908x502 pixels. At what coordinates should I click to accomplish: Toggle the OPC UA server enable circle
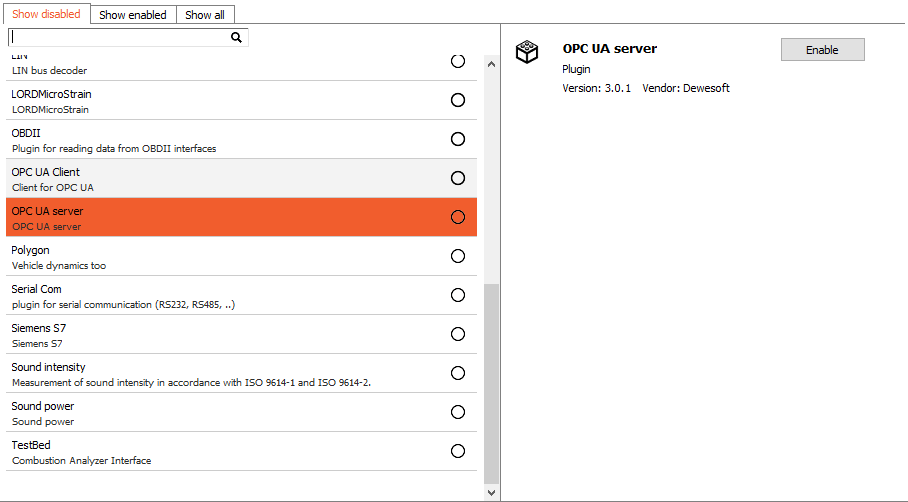point(458,217)
